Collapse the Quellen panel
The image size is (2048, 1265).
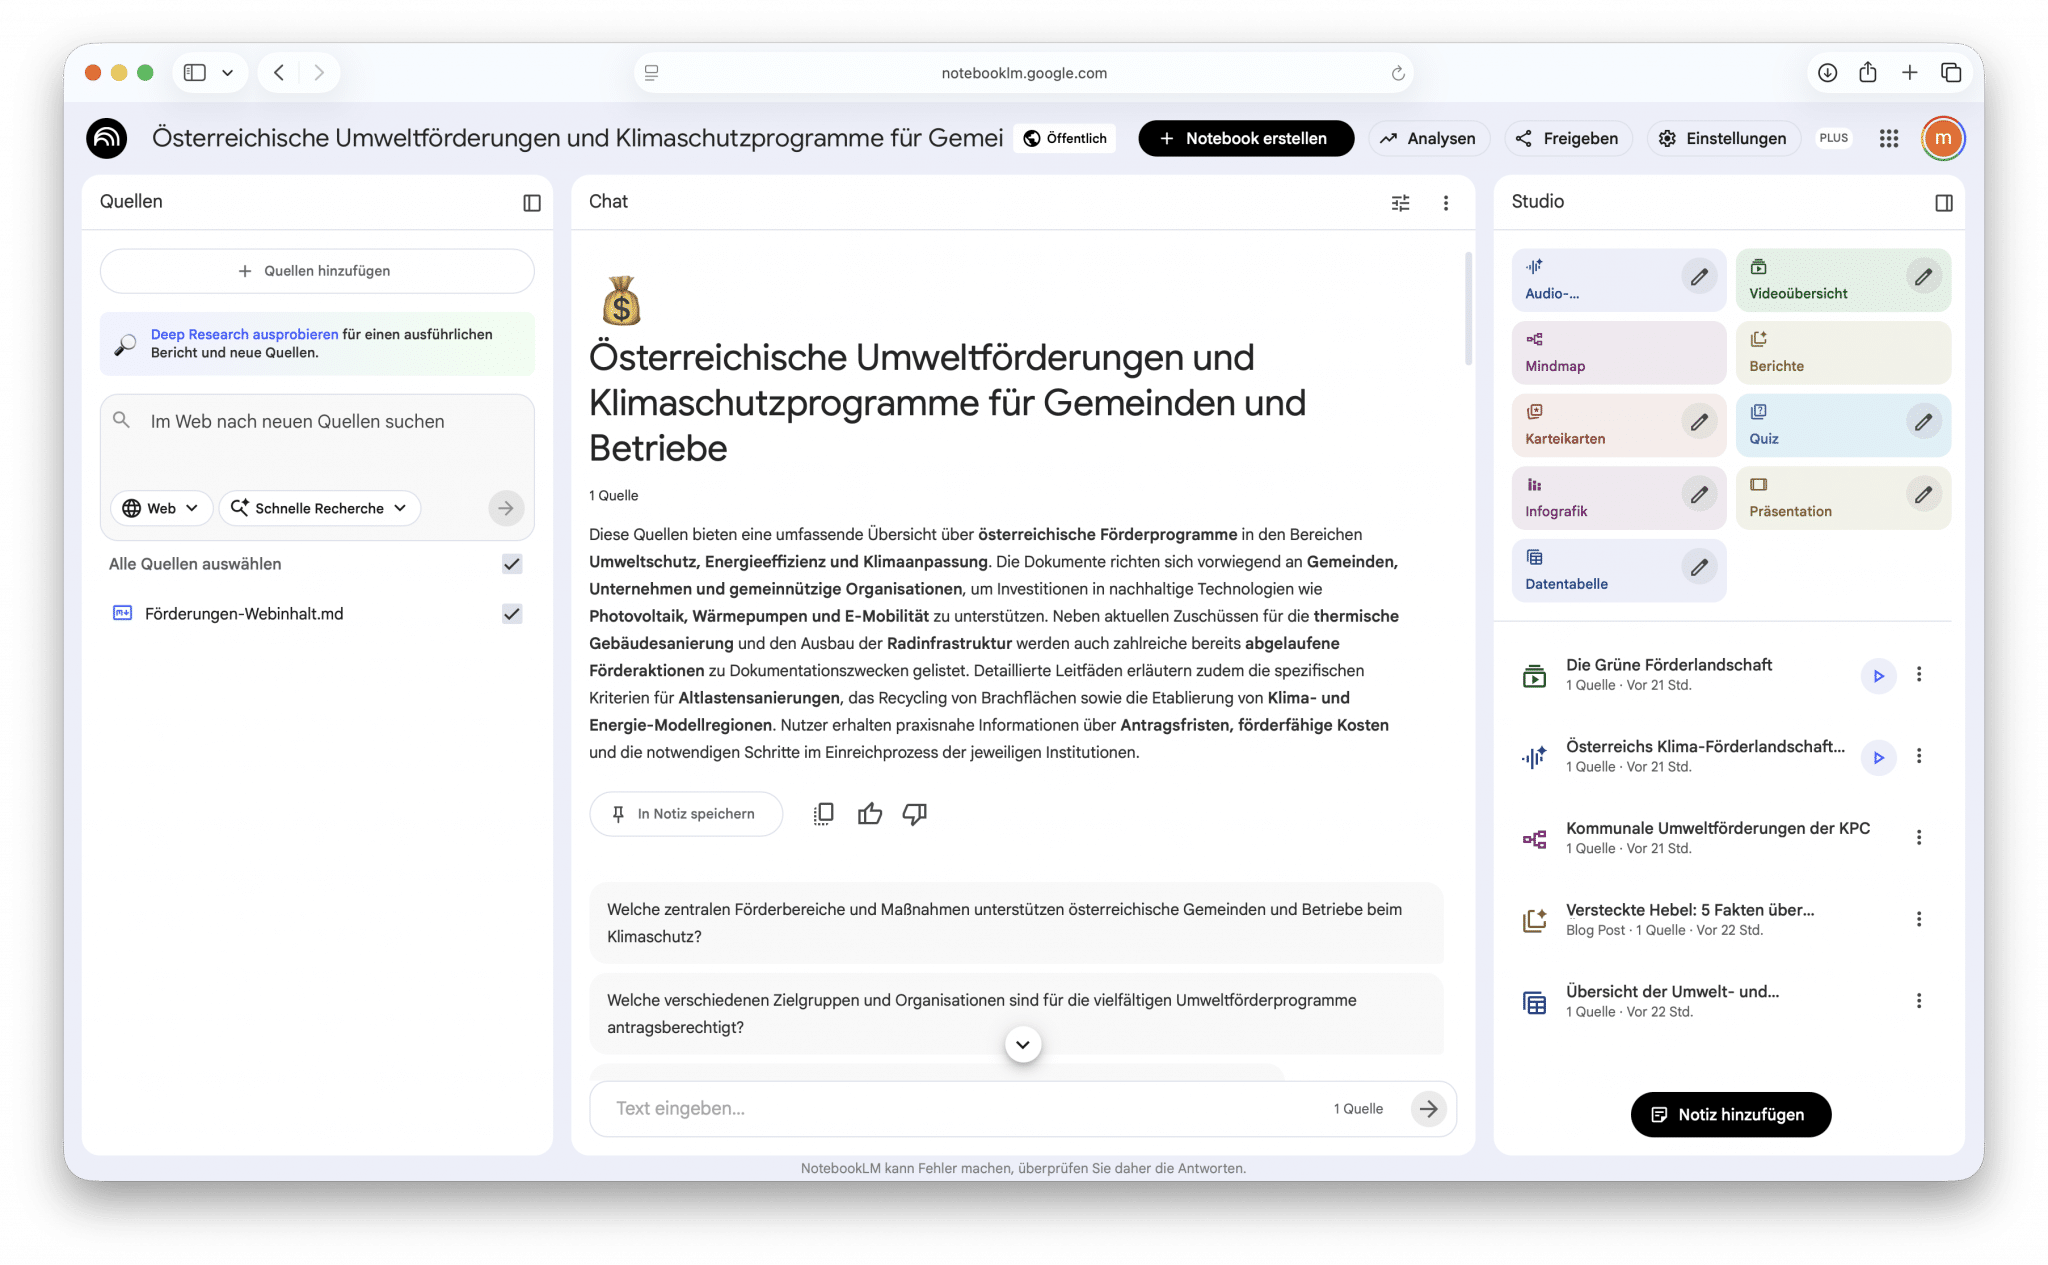532,203
